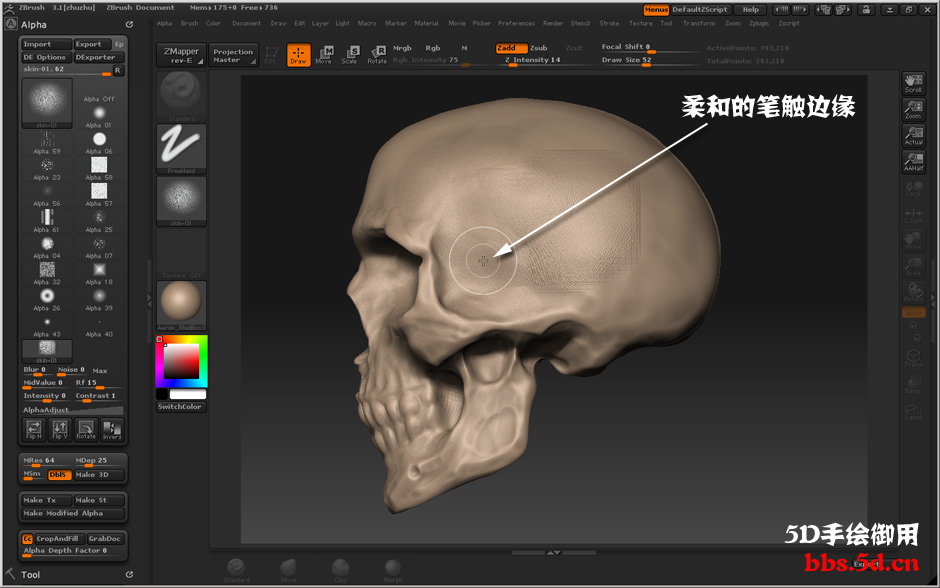Click the SwitchColor button
940x588 pixels.
click(x=181, y=407)
